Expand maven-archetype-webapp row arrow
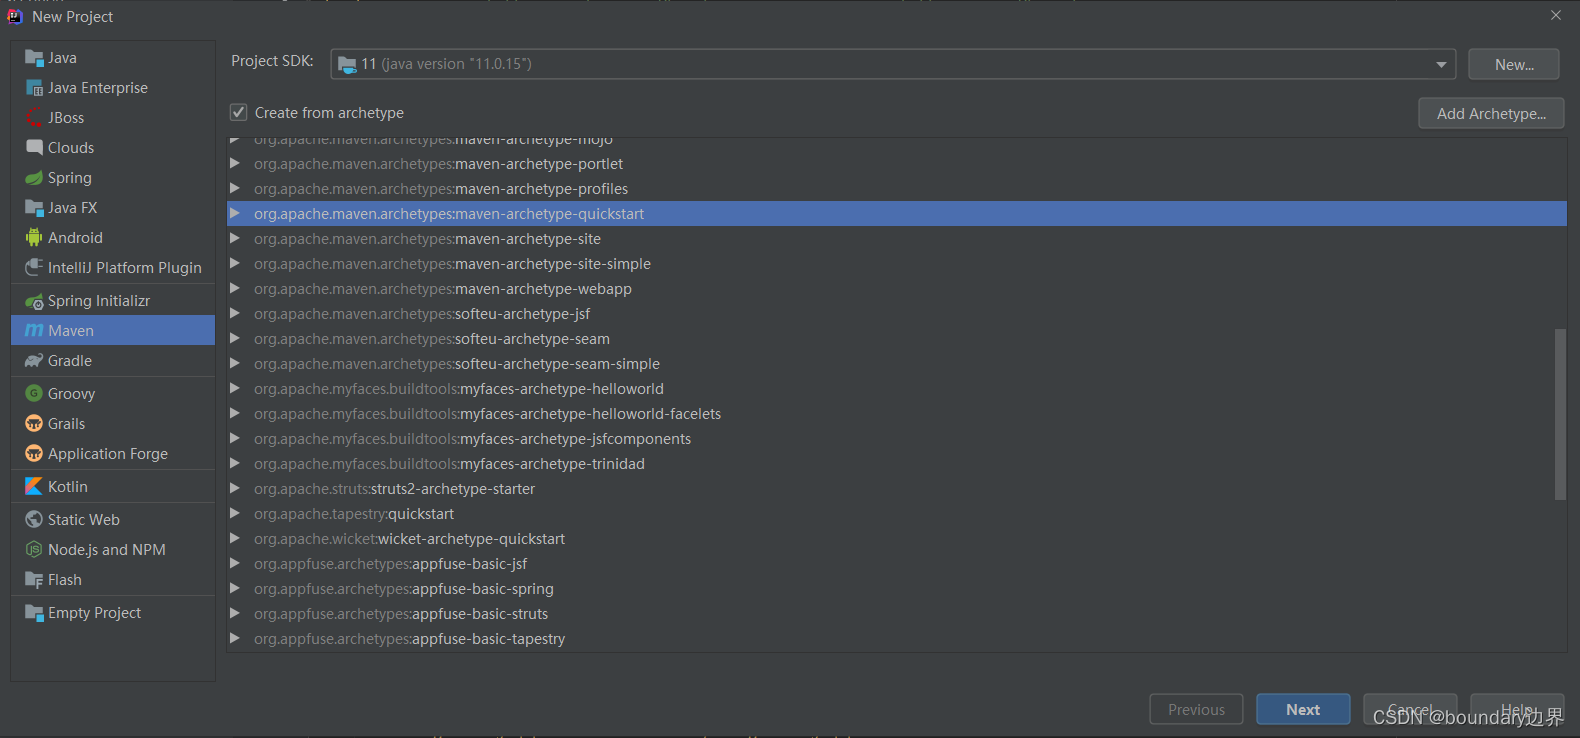 tap(235, 289)
